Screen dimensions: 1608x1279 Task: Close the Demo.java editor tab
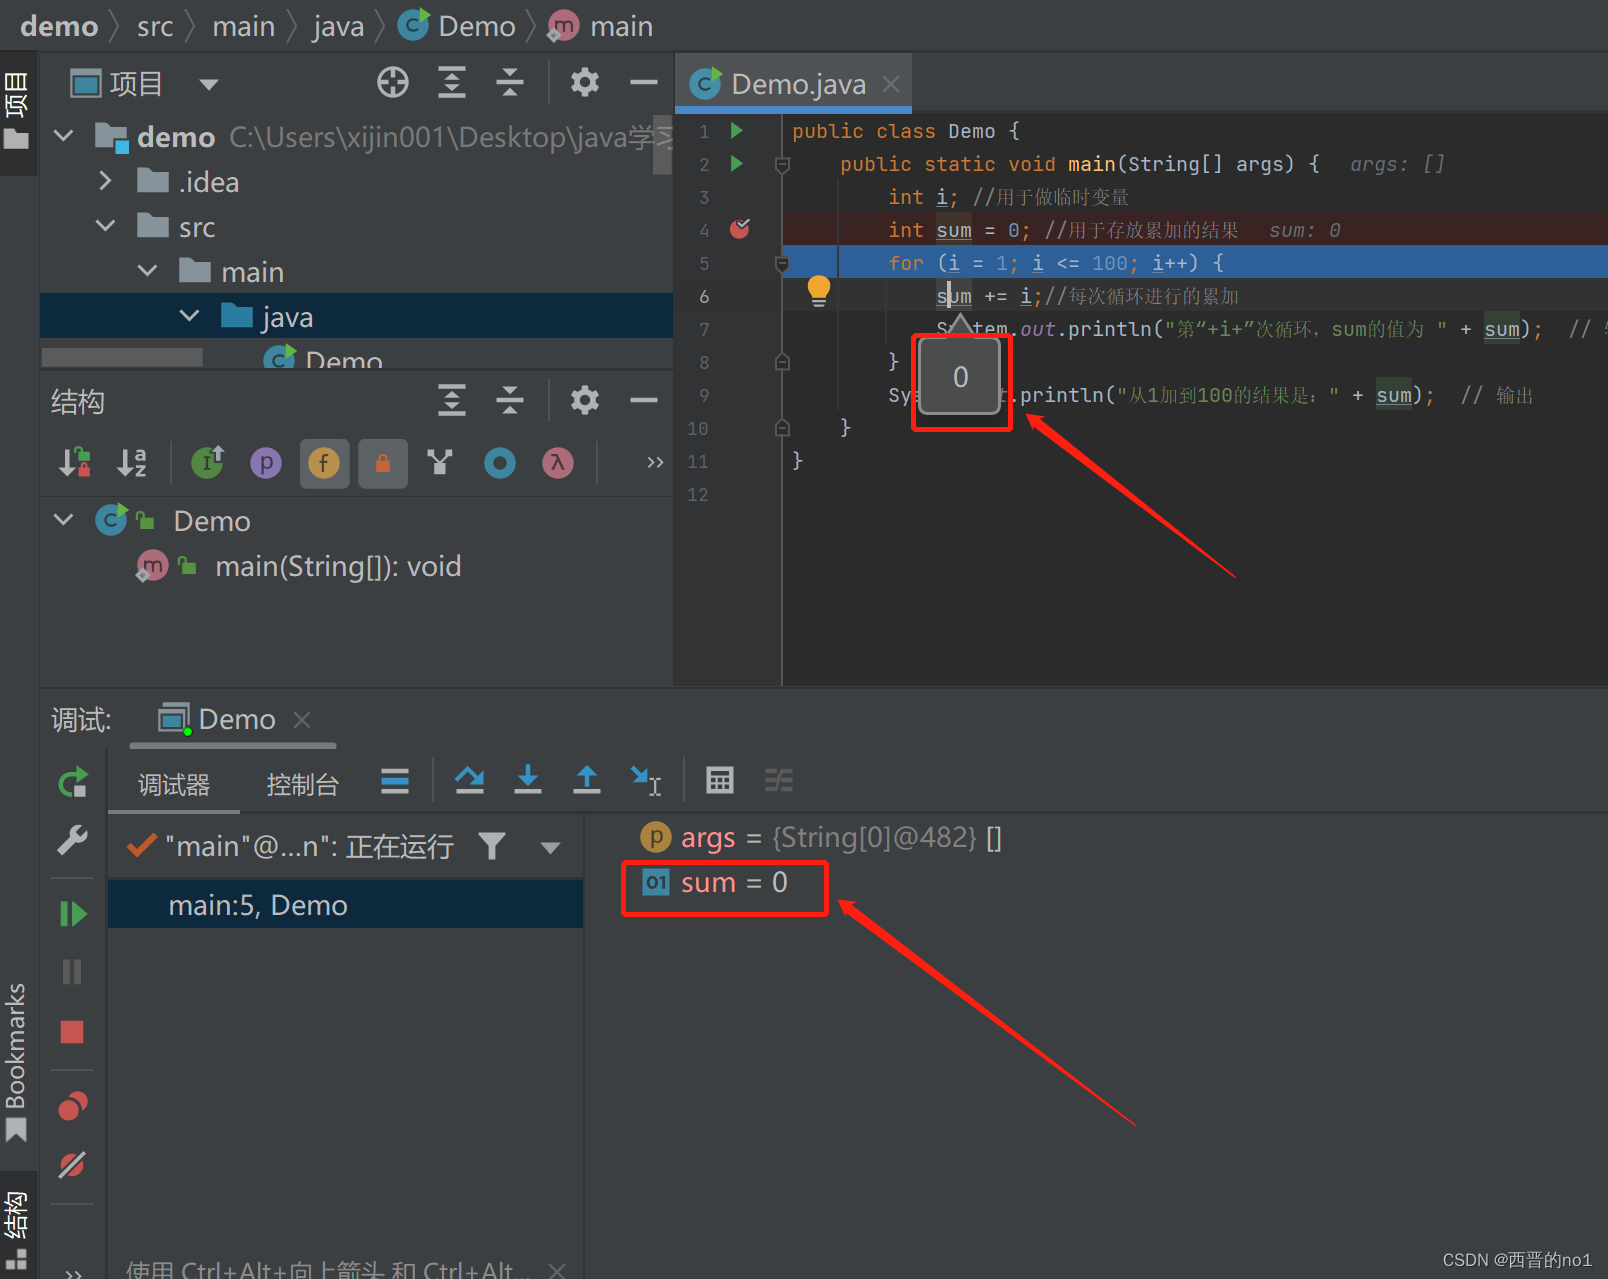coord(891,84)
